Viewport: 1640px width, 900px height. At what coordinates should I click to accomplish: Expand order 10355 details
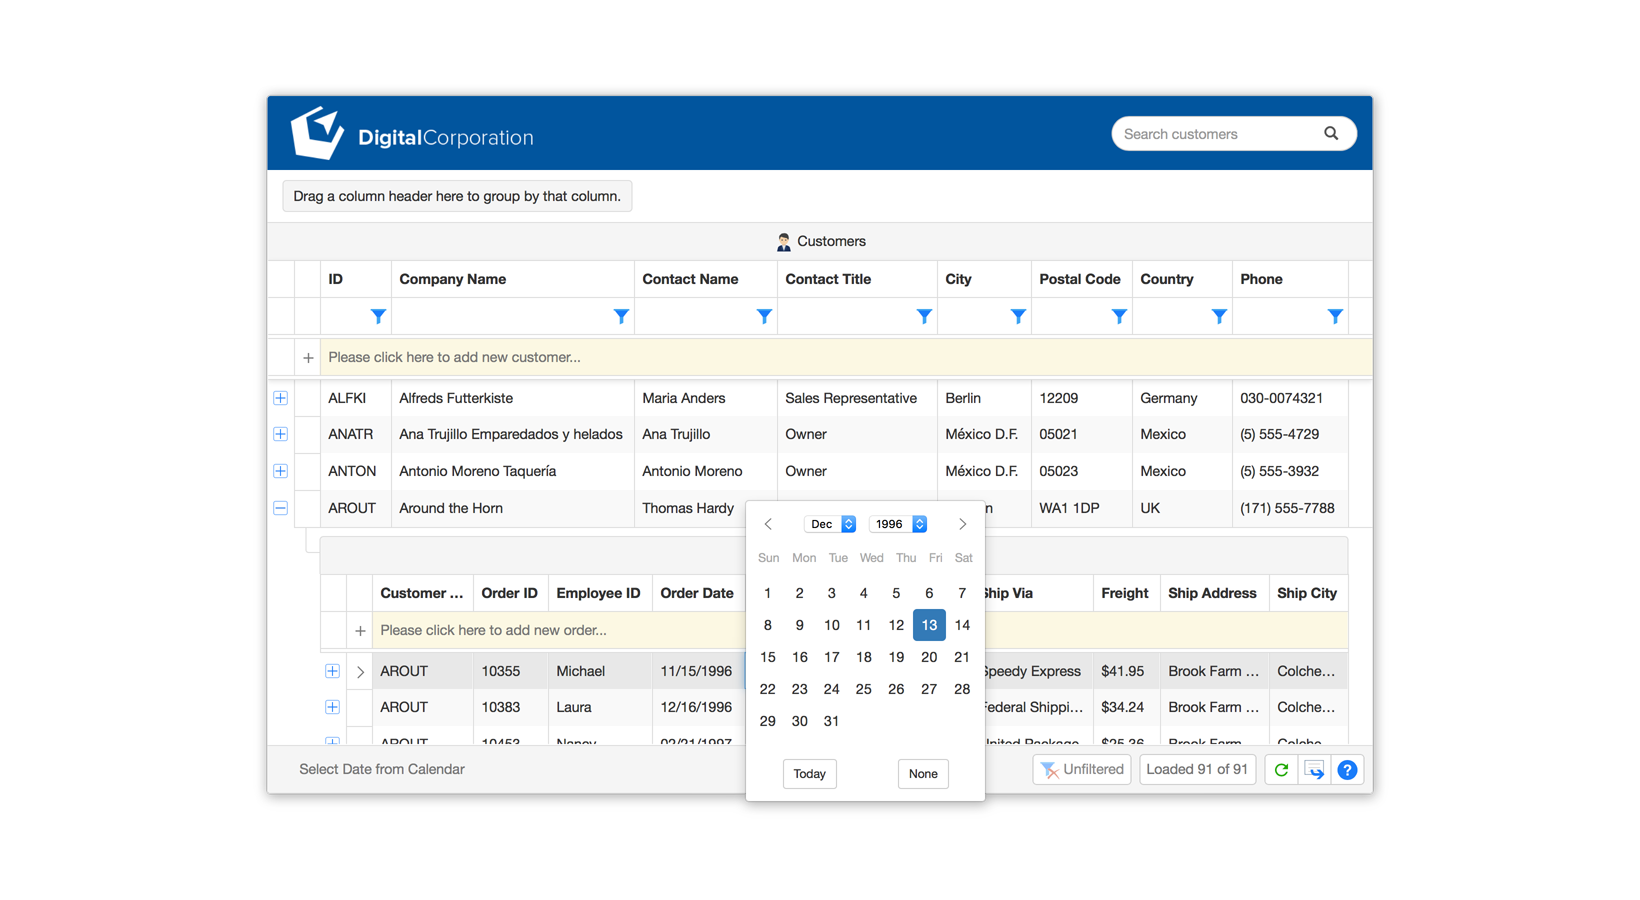click(x=332, y=671)
